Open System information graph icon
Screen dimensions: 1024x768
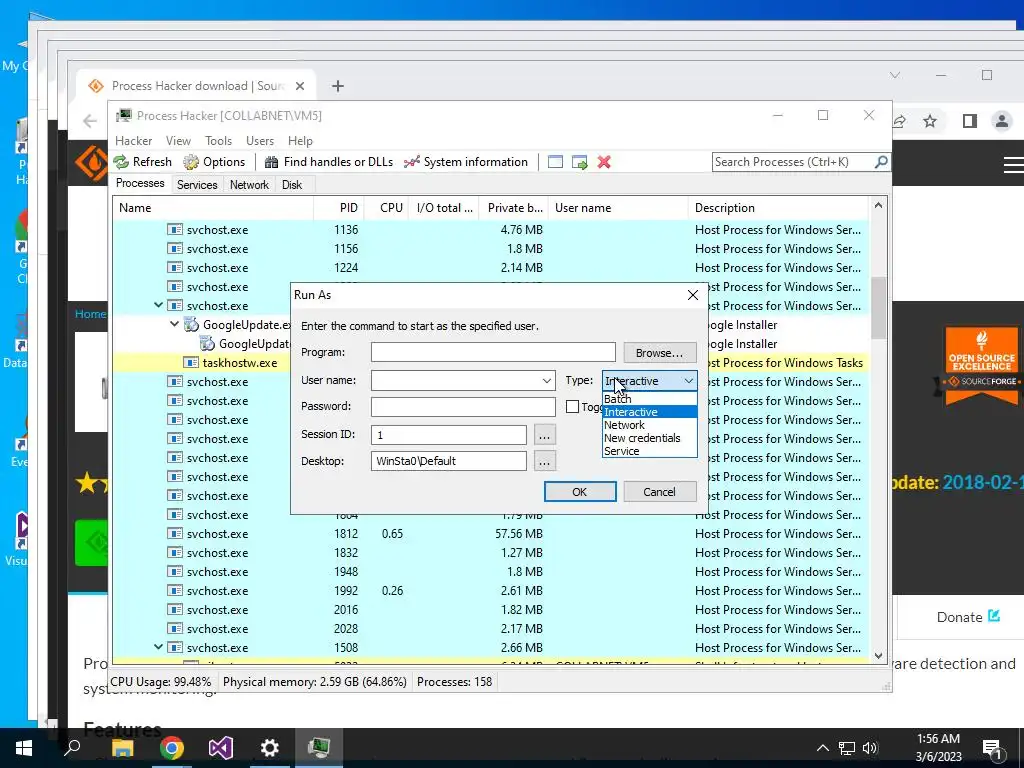tap(411, 162)
